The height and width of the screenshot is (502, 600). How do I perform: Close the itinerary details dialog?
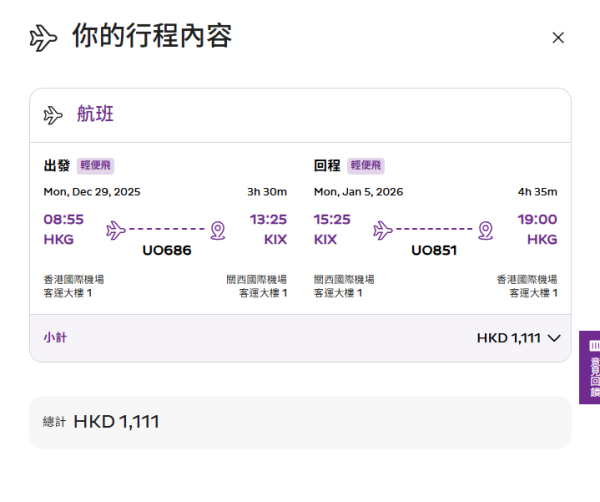tap(558, 37)
